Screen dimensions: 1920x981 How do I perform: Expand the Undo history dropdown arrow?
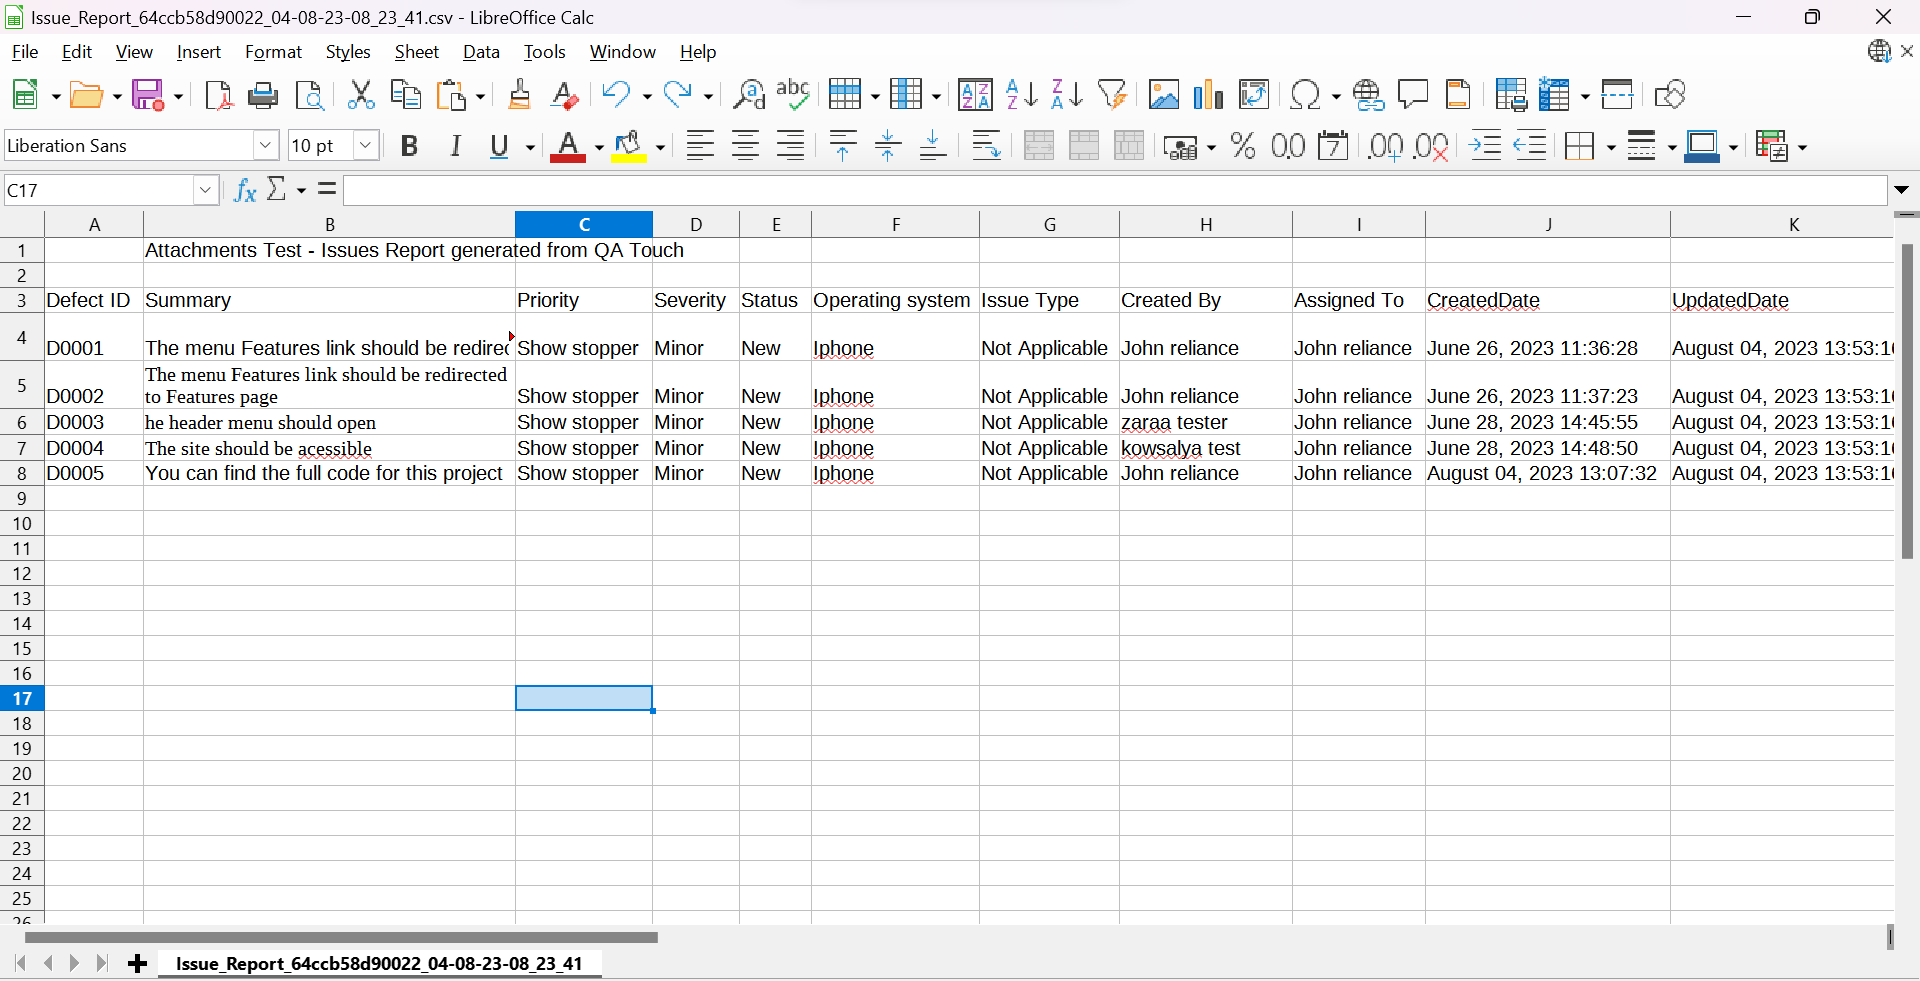click(x=646, y=96)
